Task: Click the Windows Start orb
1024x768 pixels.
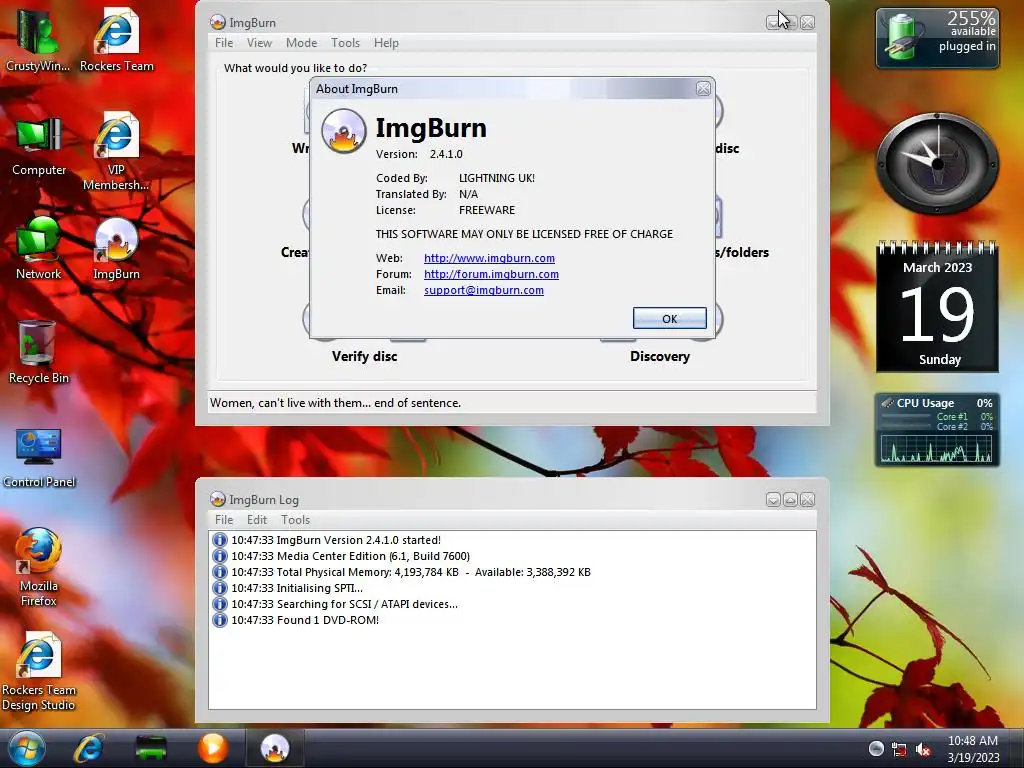Action: tap(27, 748)
